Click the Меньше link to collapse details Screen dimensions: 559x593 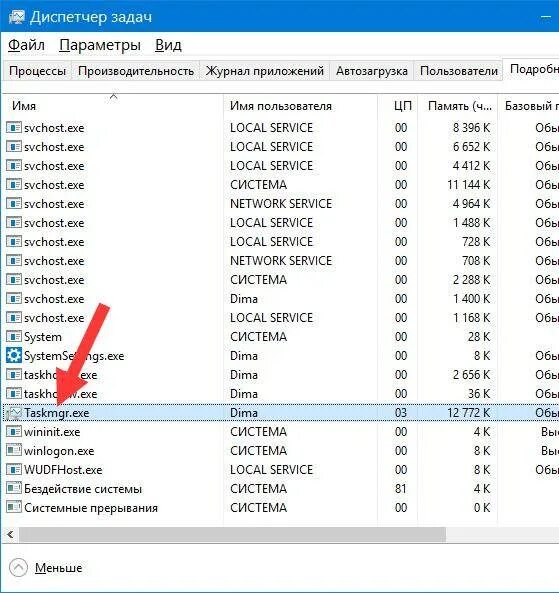click(x=59, y=568)
